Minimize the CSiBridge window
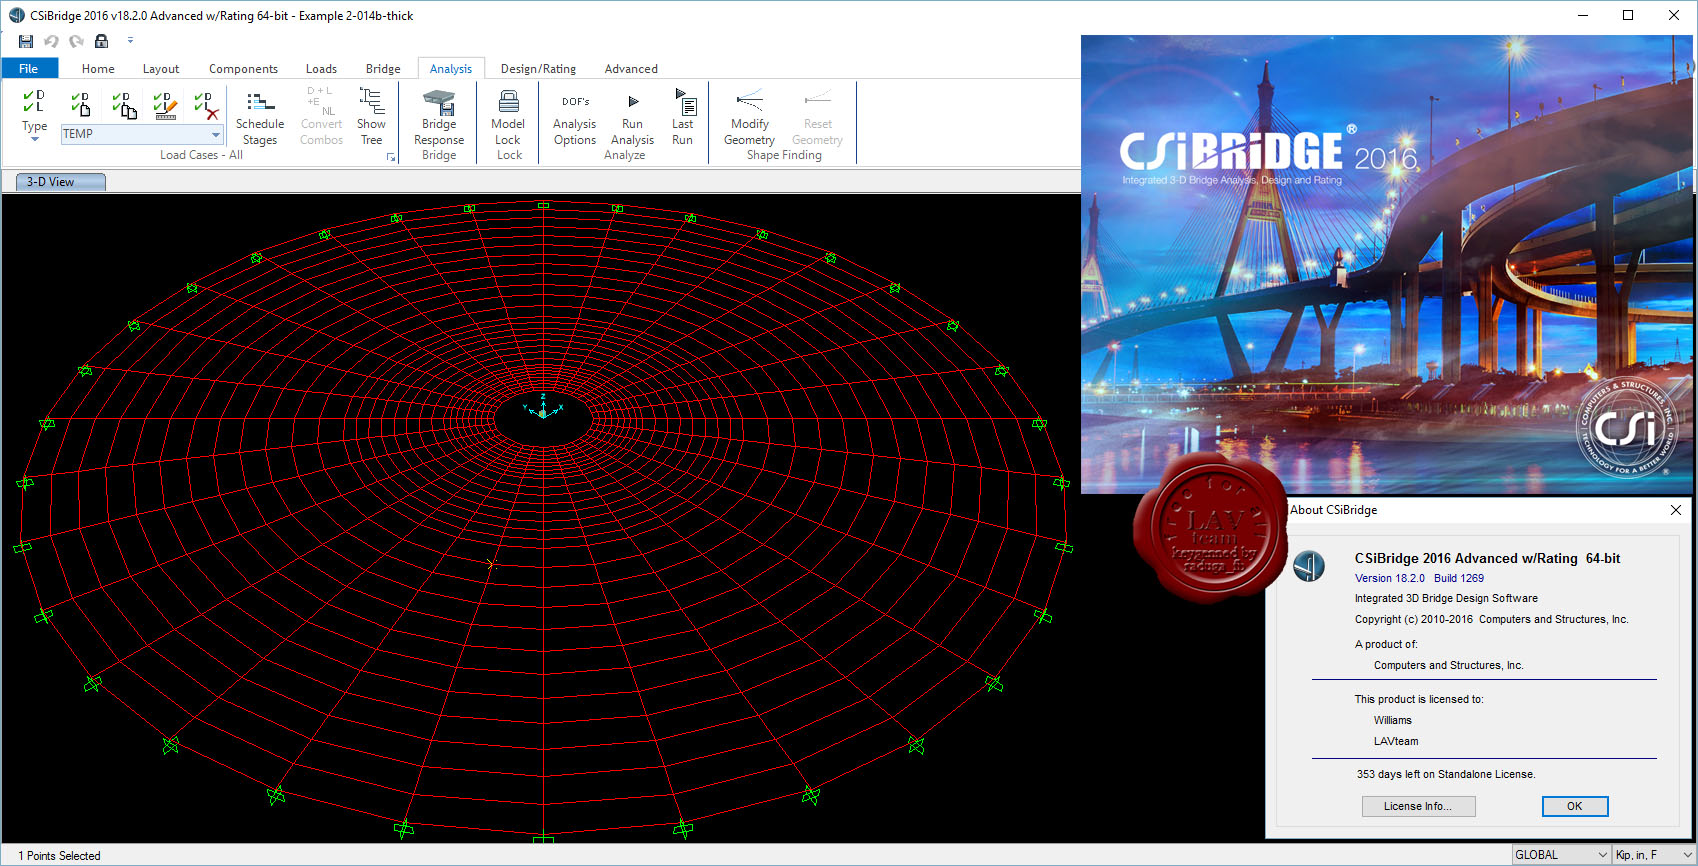This screenshot has height=866, width=1698. 1583,15
